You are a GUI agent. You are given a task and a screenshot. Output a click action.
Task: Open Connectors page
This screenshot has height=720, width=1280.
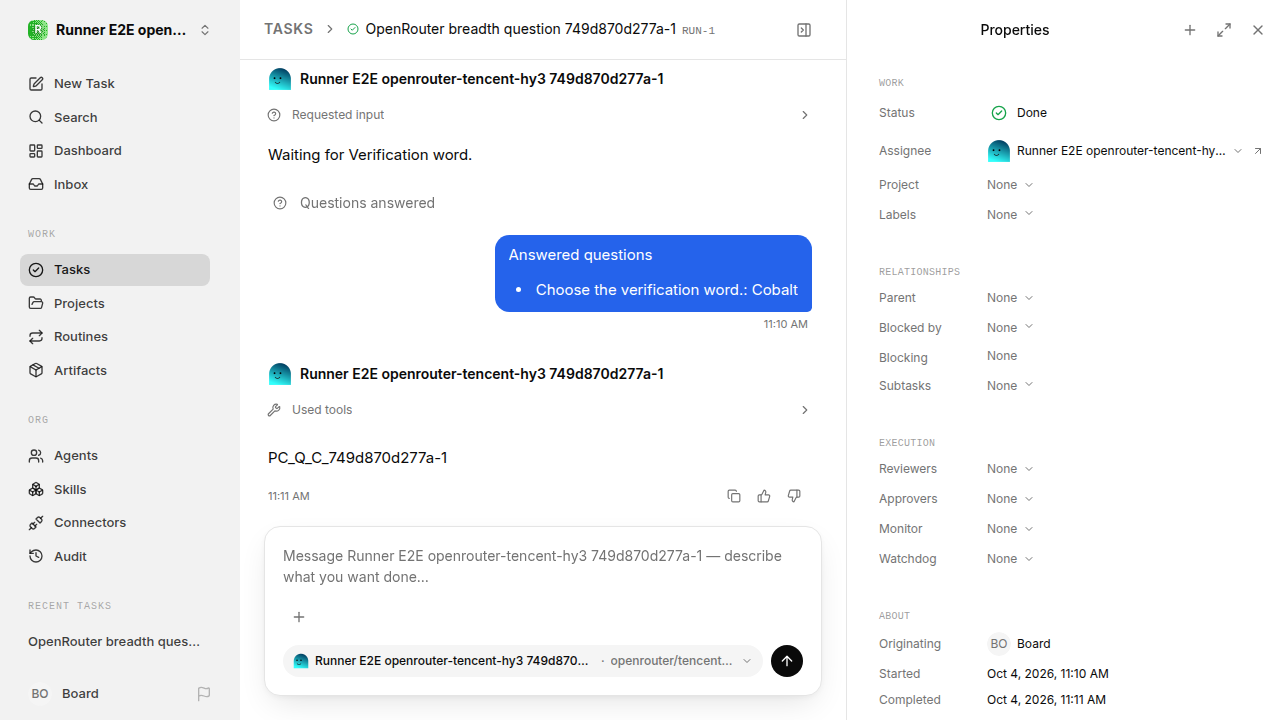[115, 523]
